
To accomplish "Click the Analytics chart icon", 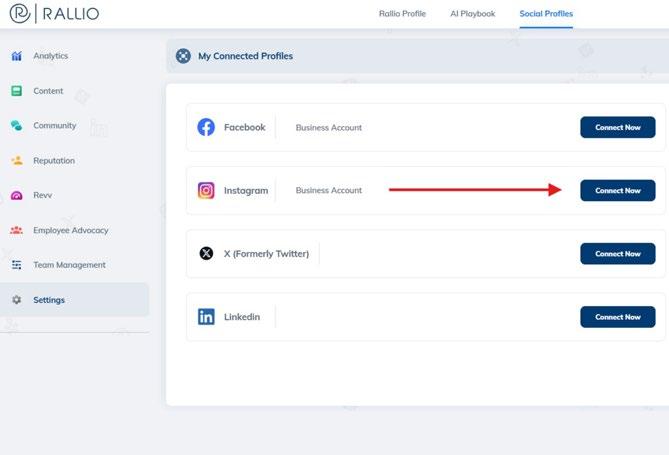I will coord(17,56).
